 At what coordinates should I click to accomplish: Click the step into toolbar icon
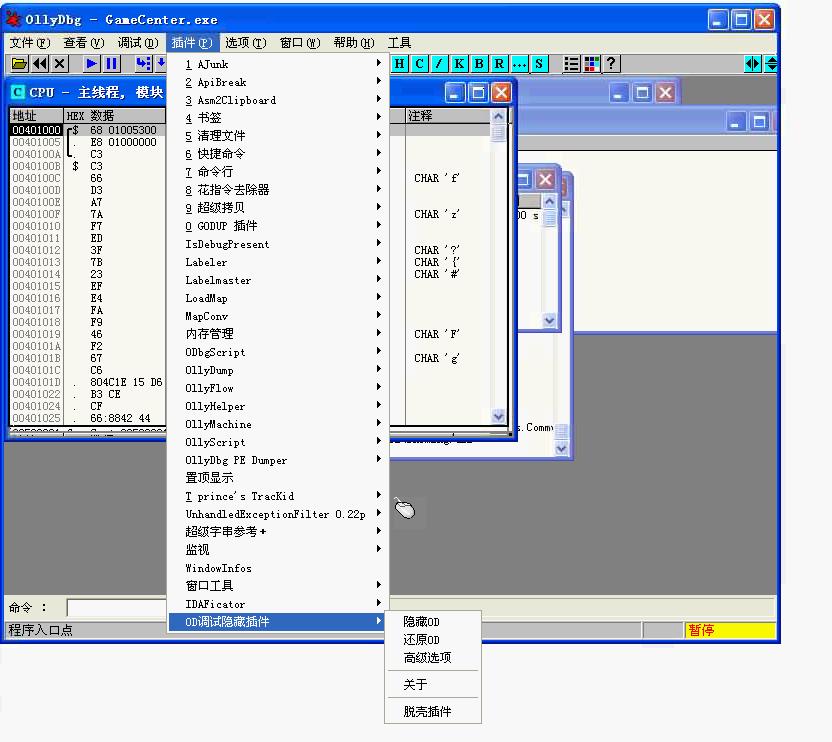click(143, 64)
